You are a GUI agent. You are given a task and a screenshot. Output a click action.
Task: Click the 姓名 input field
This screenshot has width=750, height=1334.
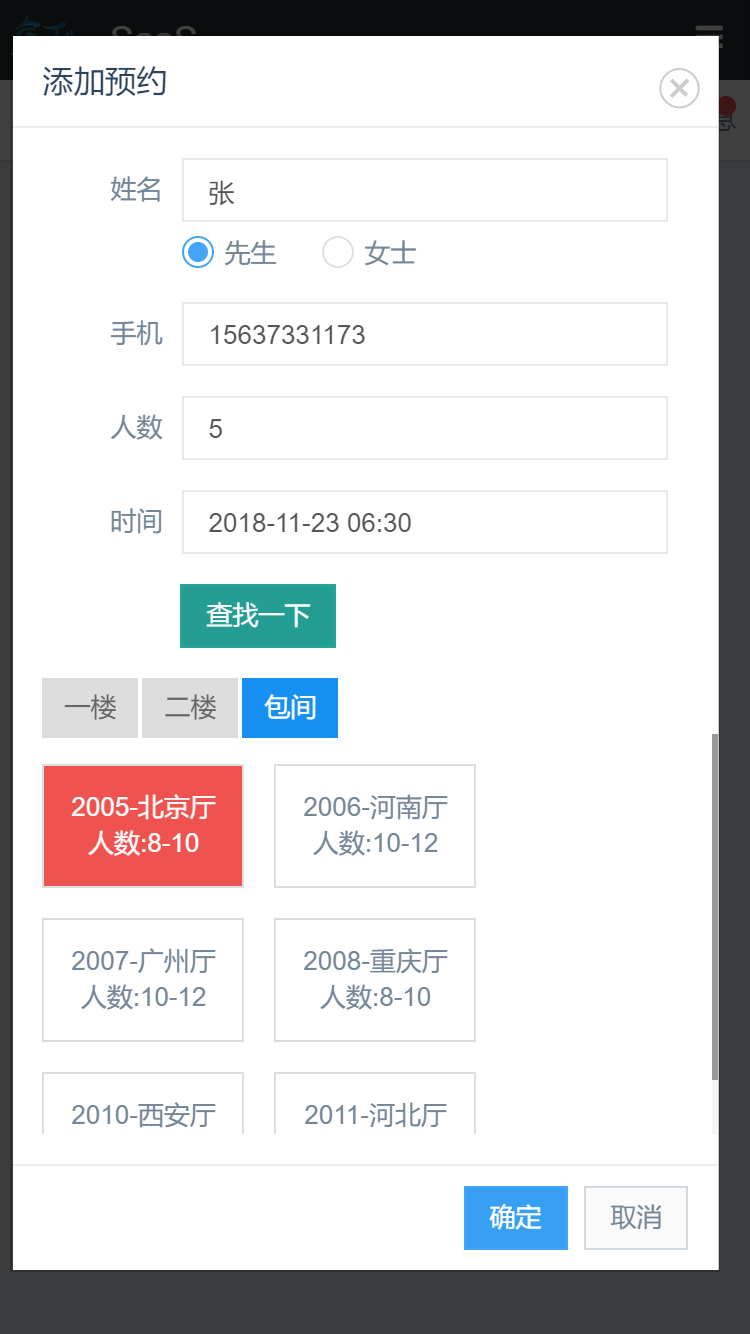[424, 190]
